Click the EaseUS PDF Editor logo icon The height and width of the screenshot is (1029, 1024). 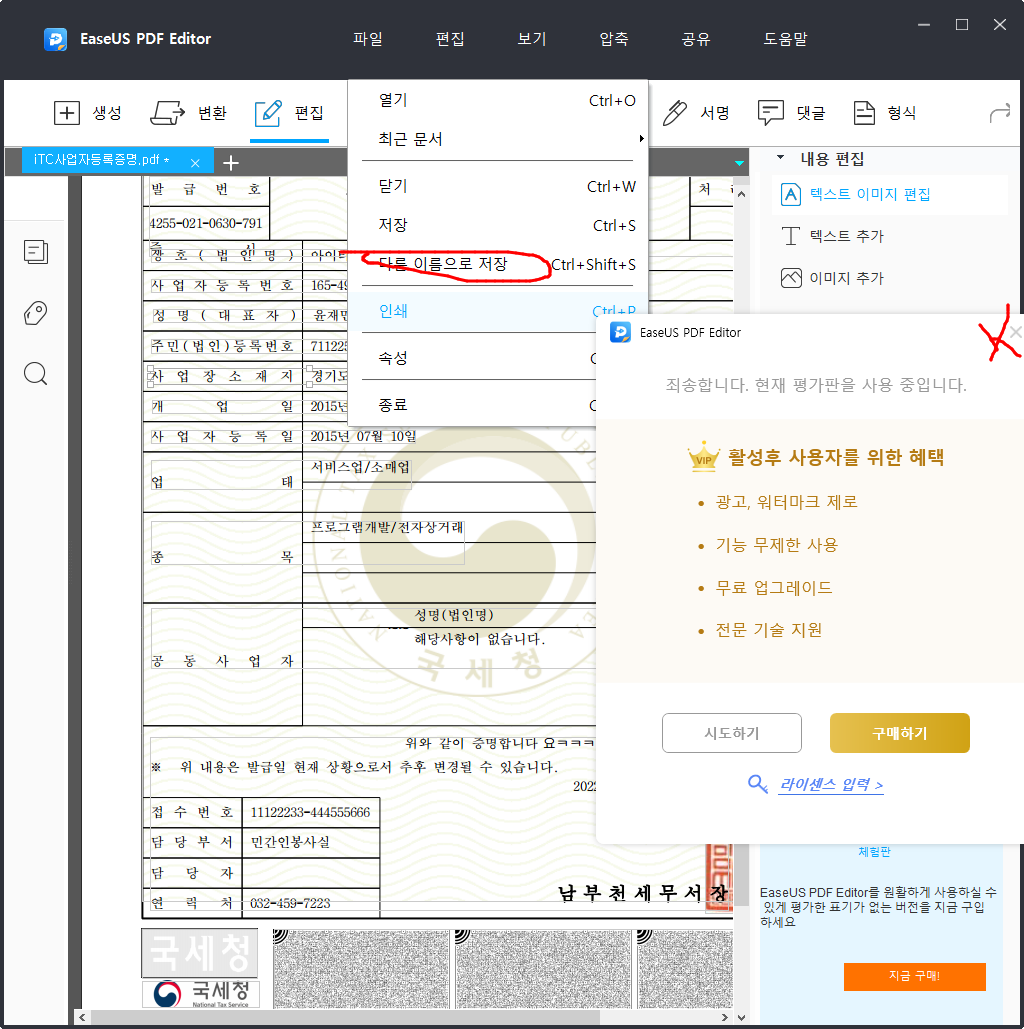55,39
